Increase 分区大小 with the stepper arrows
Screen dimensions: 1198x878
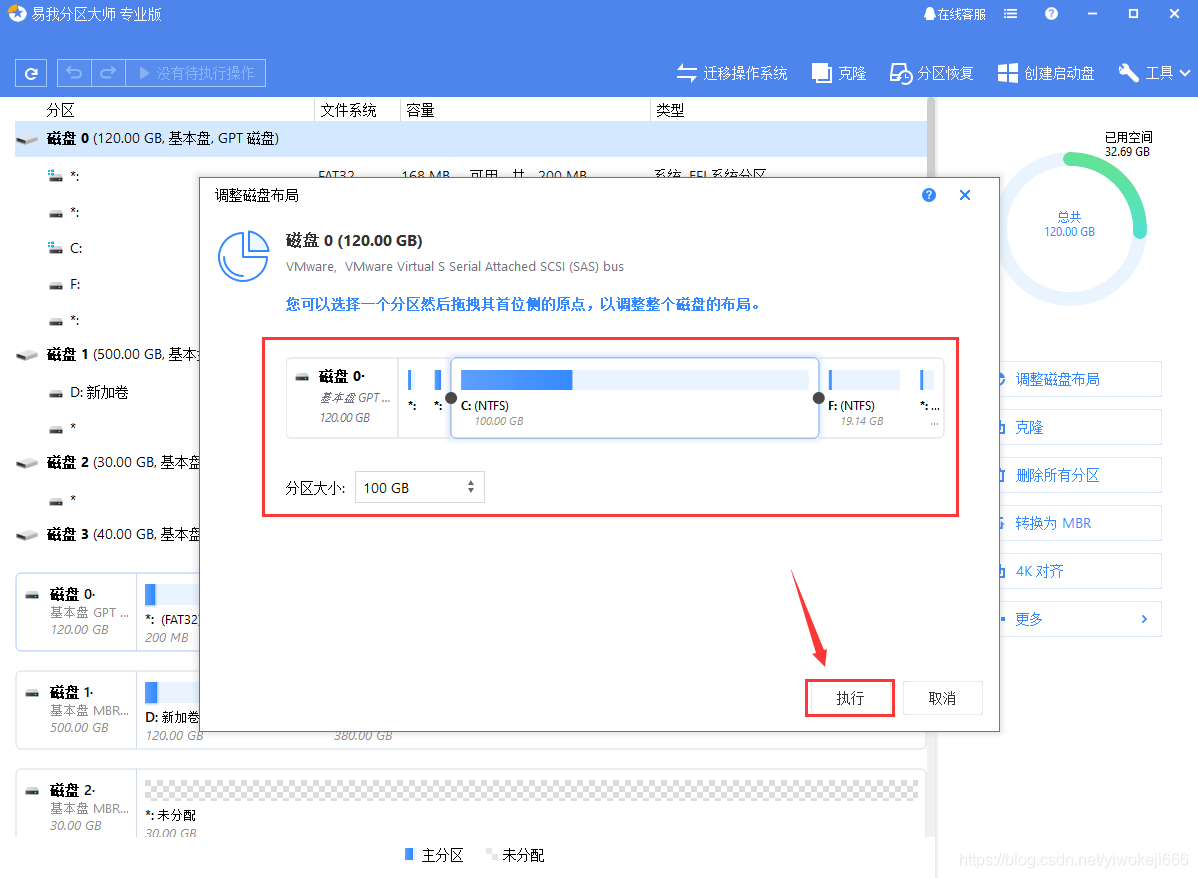(469, 483)
